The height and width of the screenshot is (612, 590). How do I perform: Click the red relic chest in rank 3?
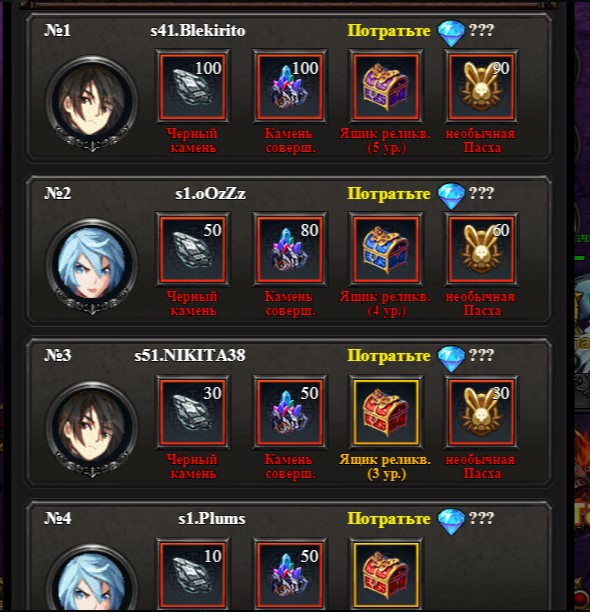point(386,413)
